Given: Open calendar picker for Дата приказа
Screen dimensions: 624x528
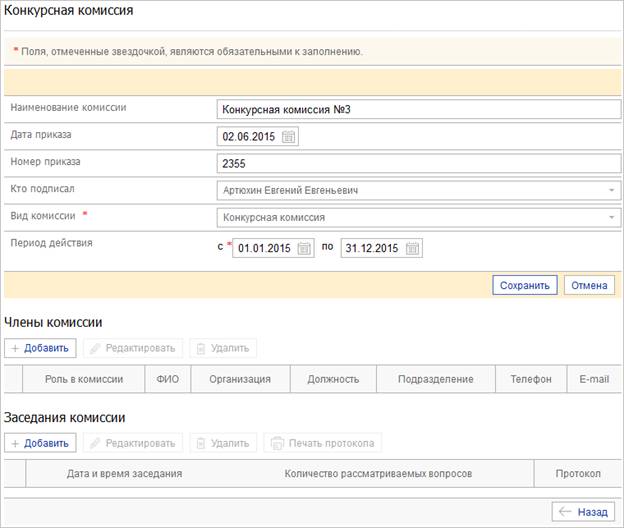Looking at the screenshot, I should point(289,136).
